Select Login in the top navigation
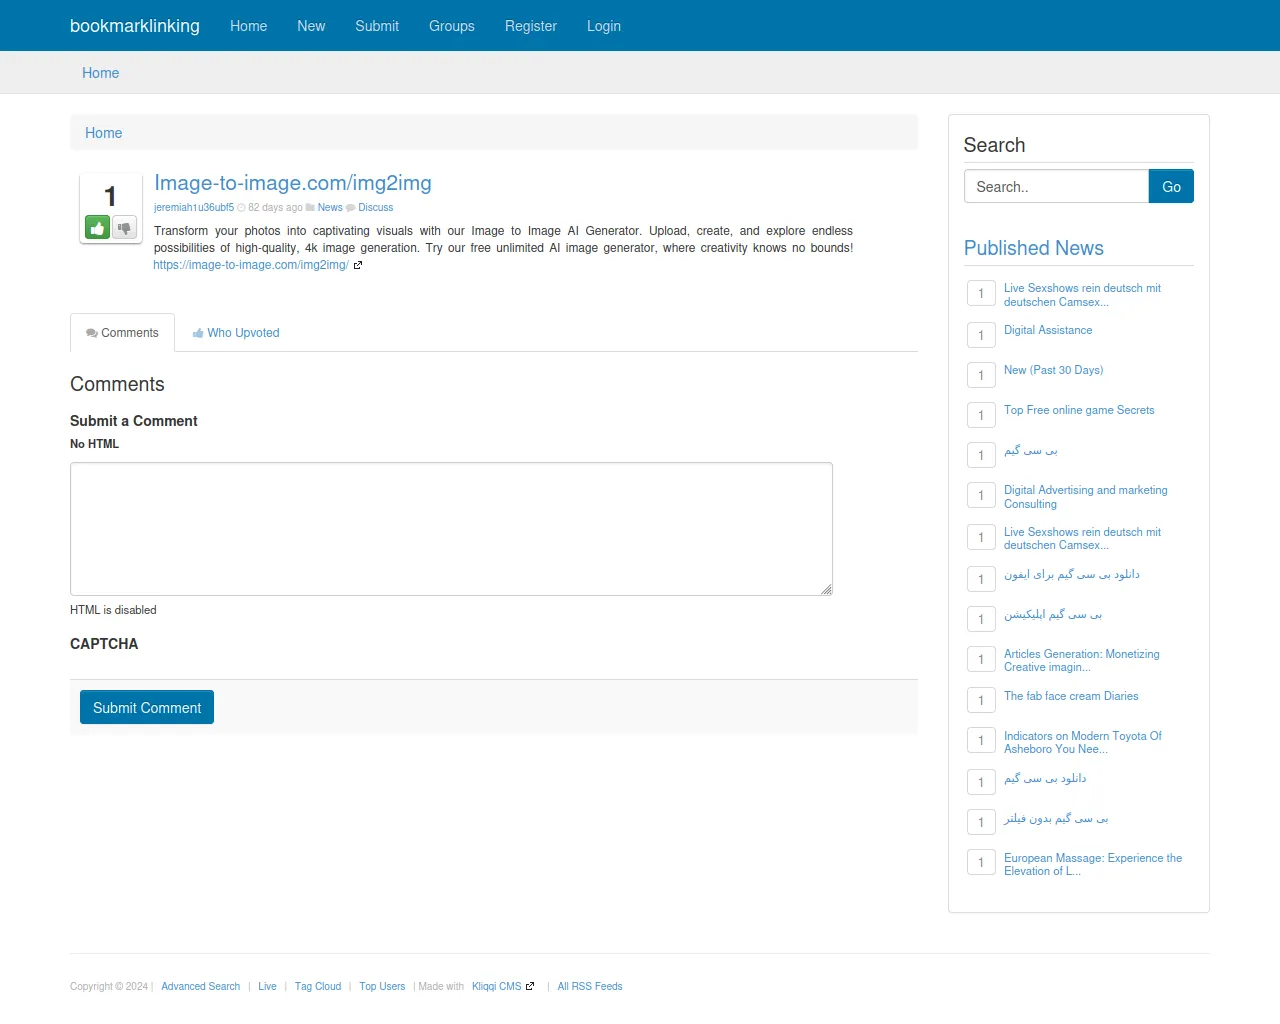 coord(604,26)
